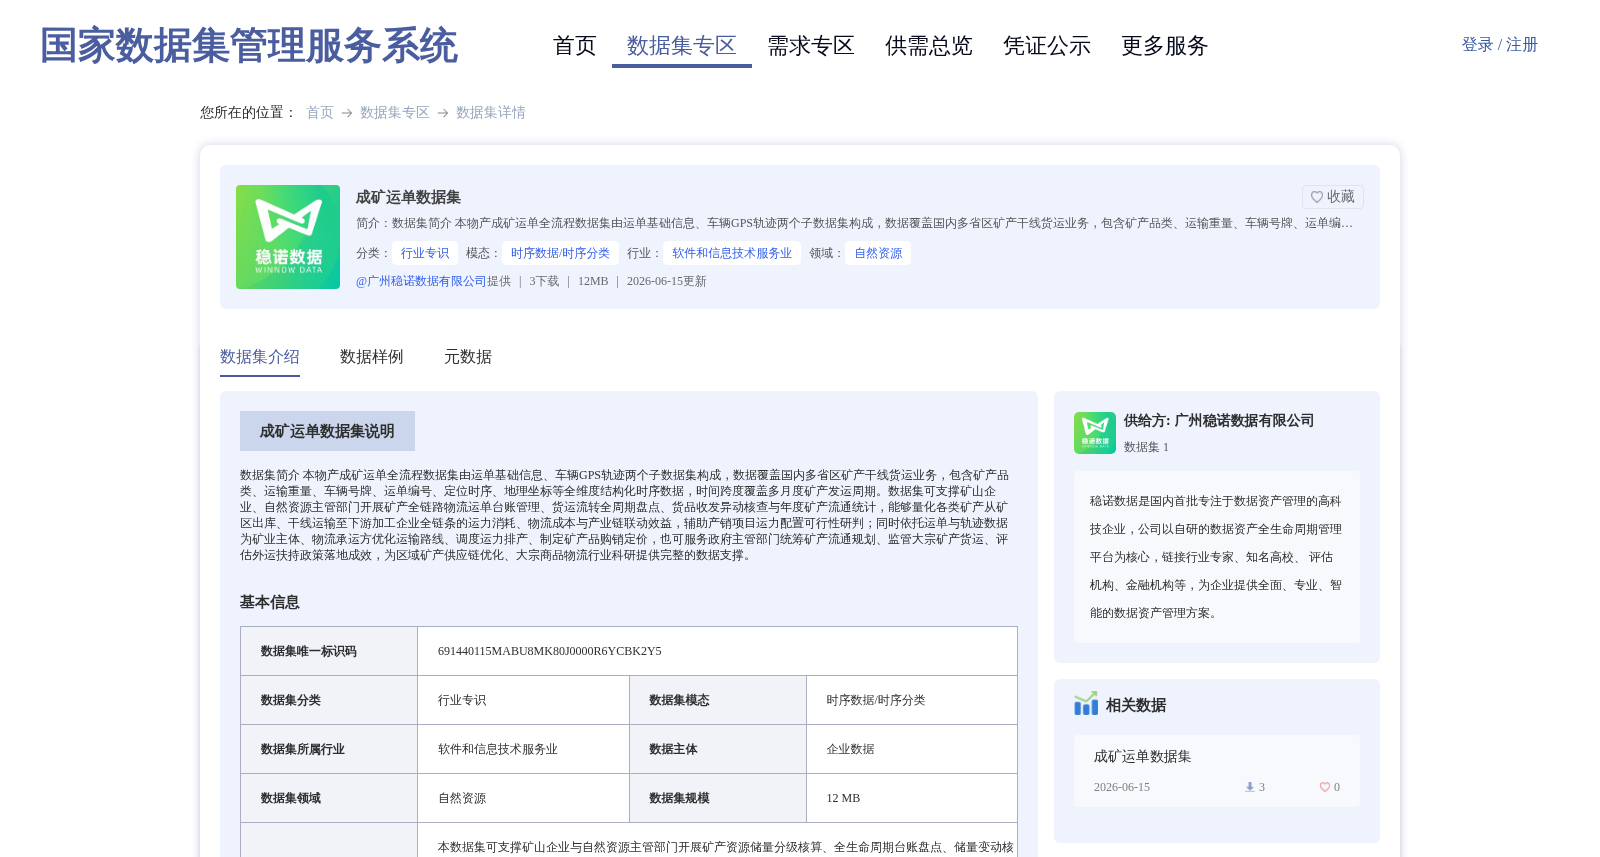This screenshot has width=1600, height=857.
Task: Click 成矿运单数据集 in related data card
Action: tap(1143, 756)
